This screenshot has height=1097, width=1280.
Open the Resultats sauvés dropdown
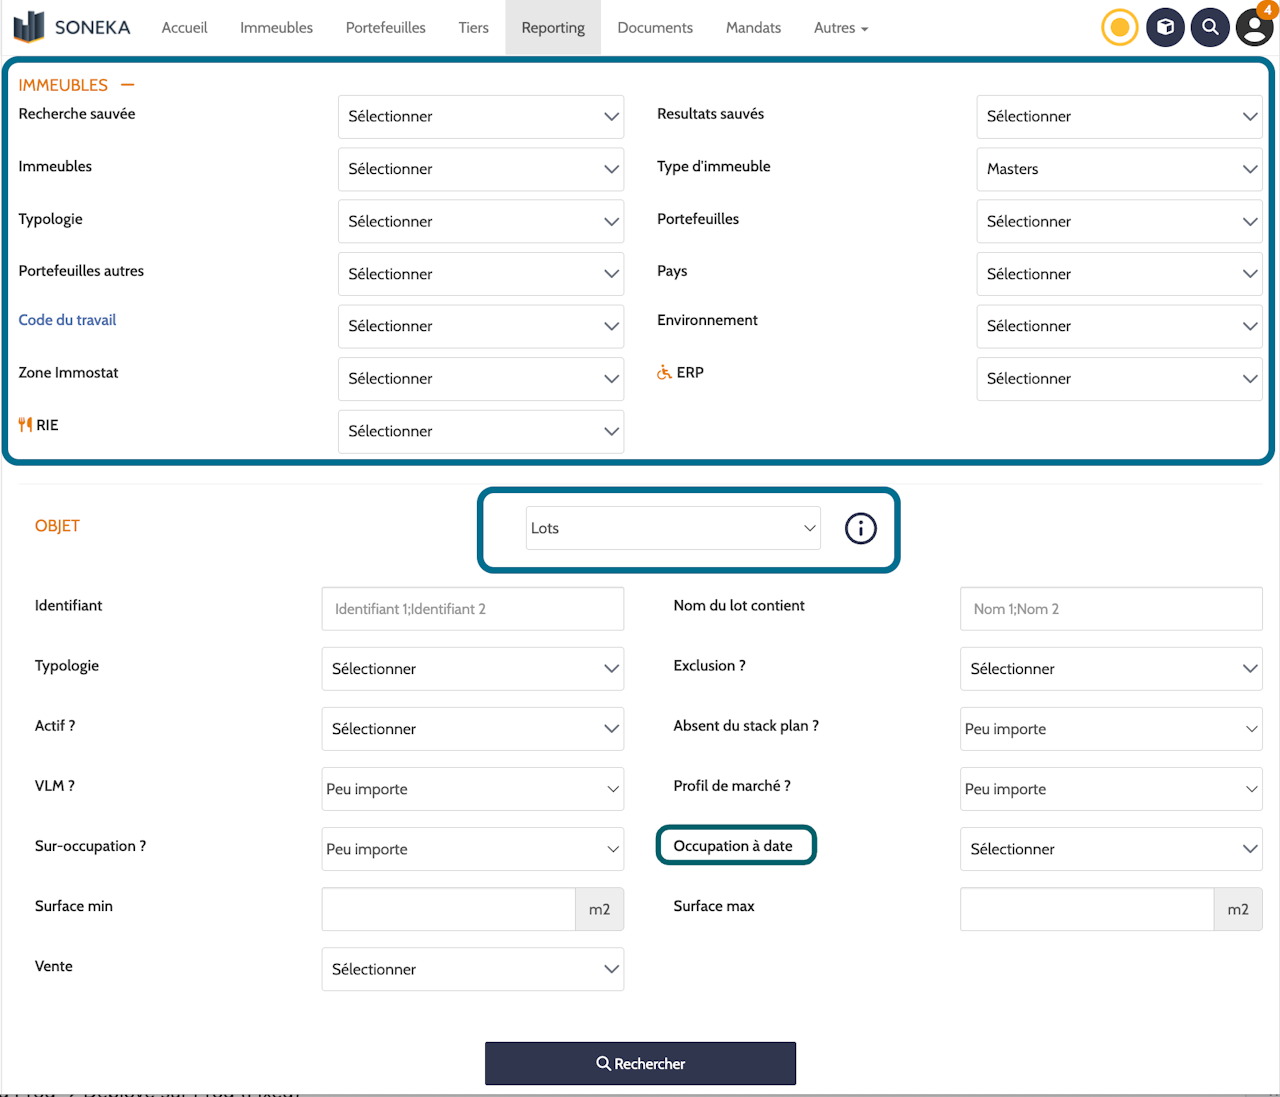tap(1119, 117)
